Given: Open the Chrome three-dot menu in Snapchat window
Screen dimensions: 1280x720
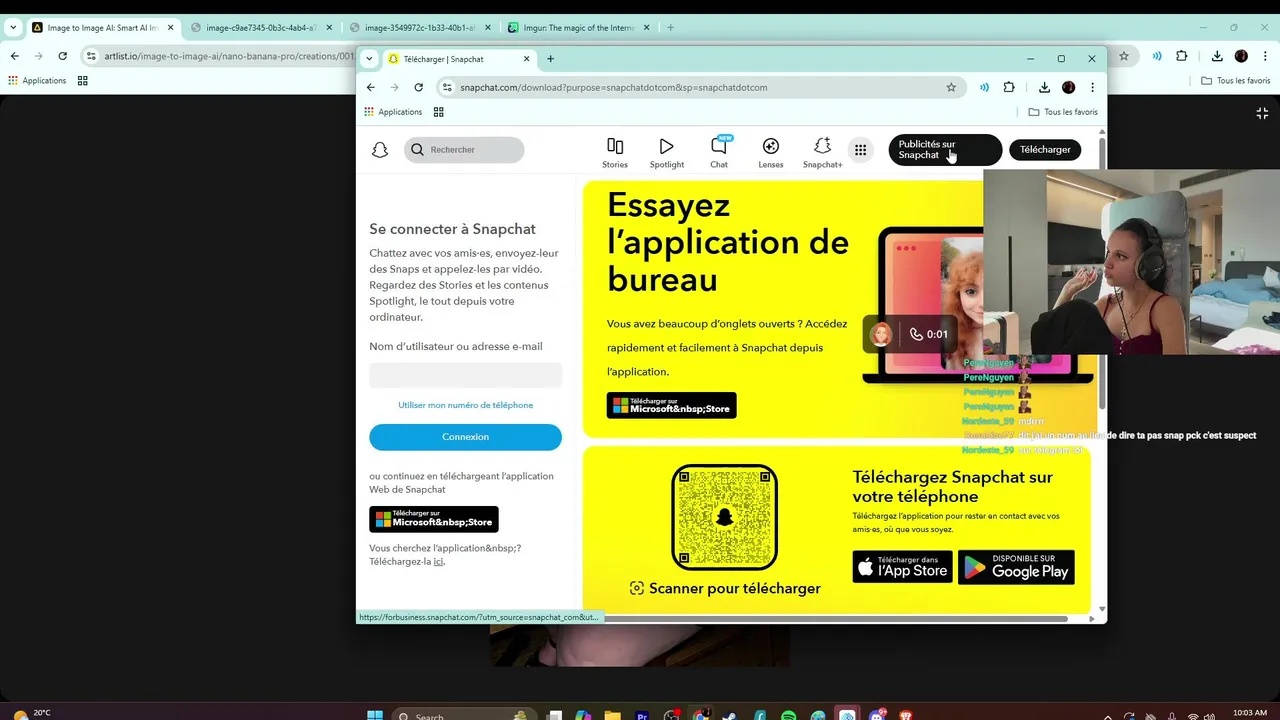Looking at the screenshot, I should pos(1092,87).
